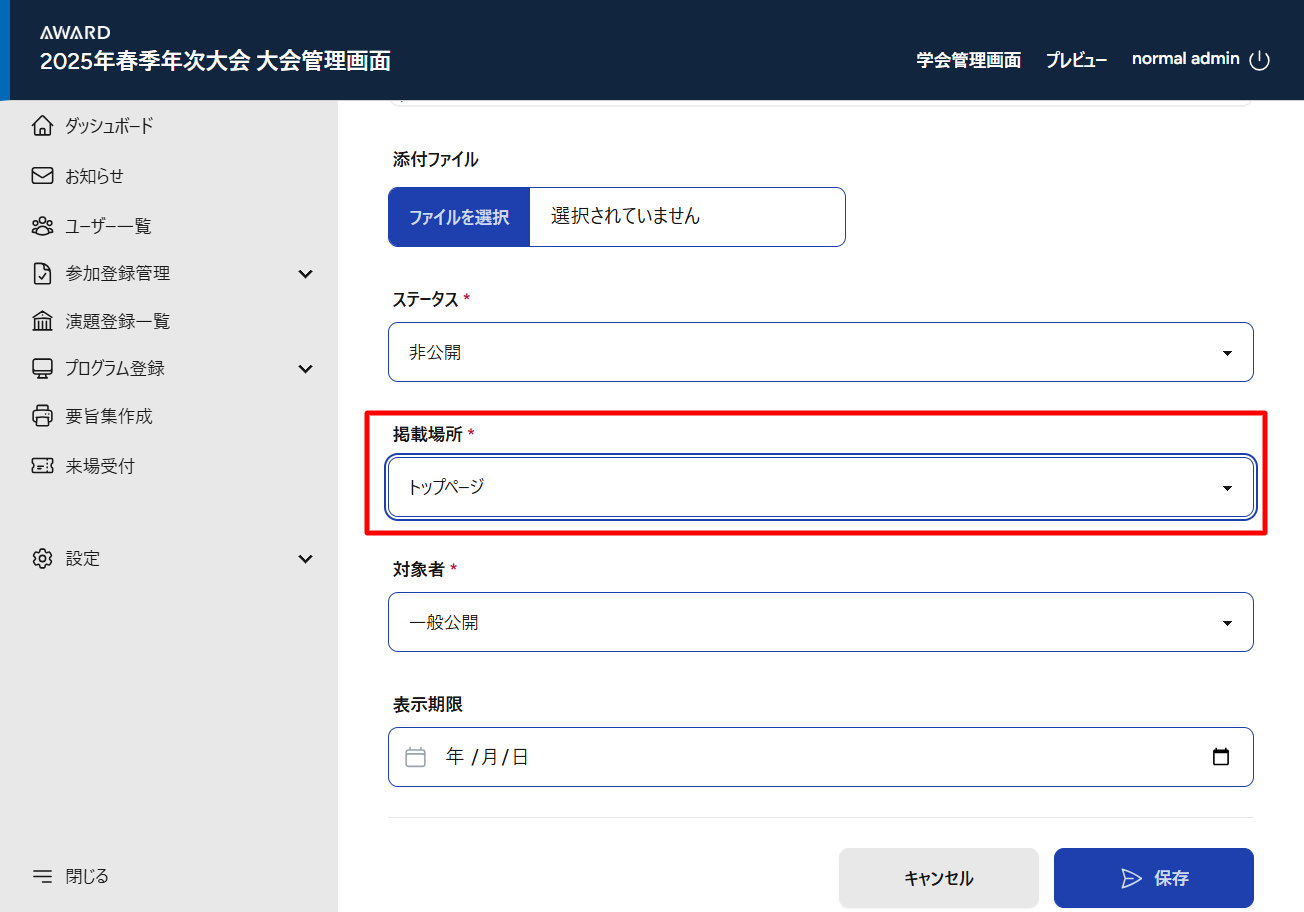Save the form with 保存
This screenshot has width=1304, height=912.
click(x=1153, y=878)
